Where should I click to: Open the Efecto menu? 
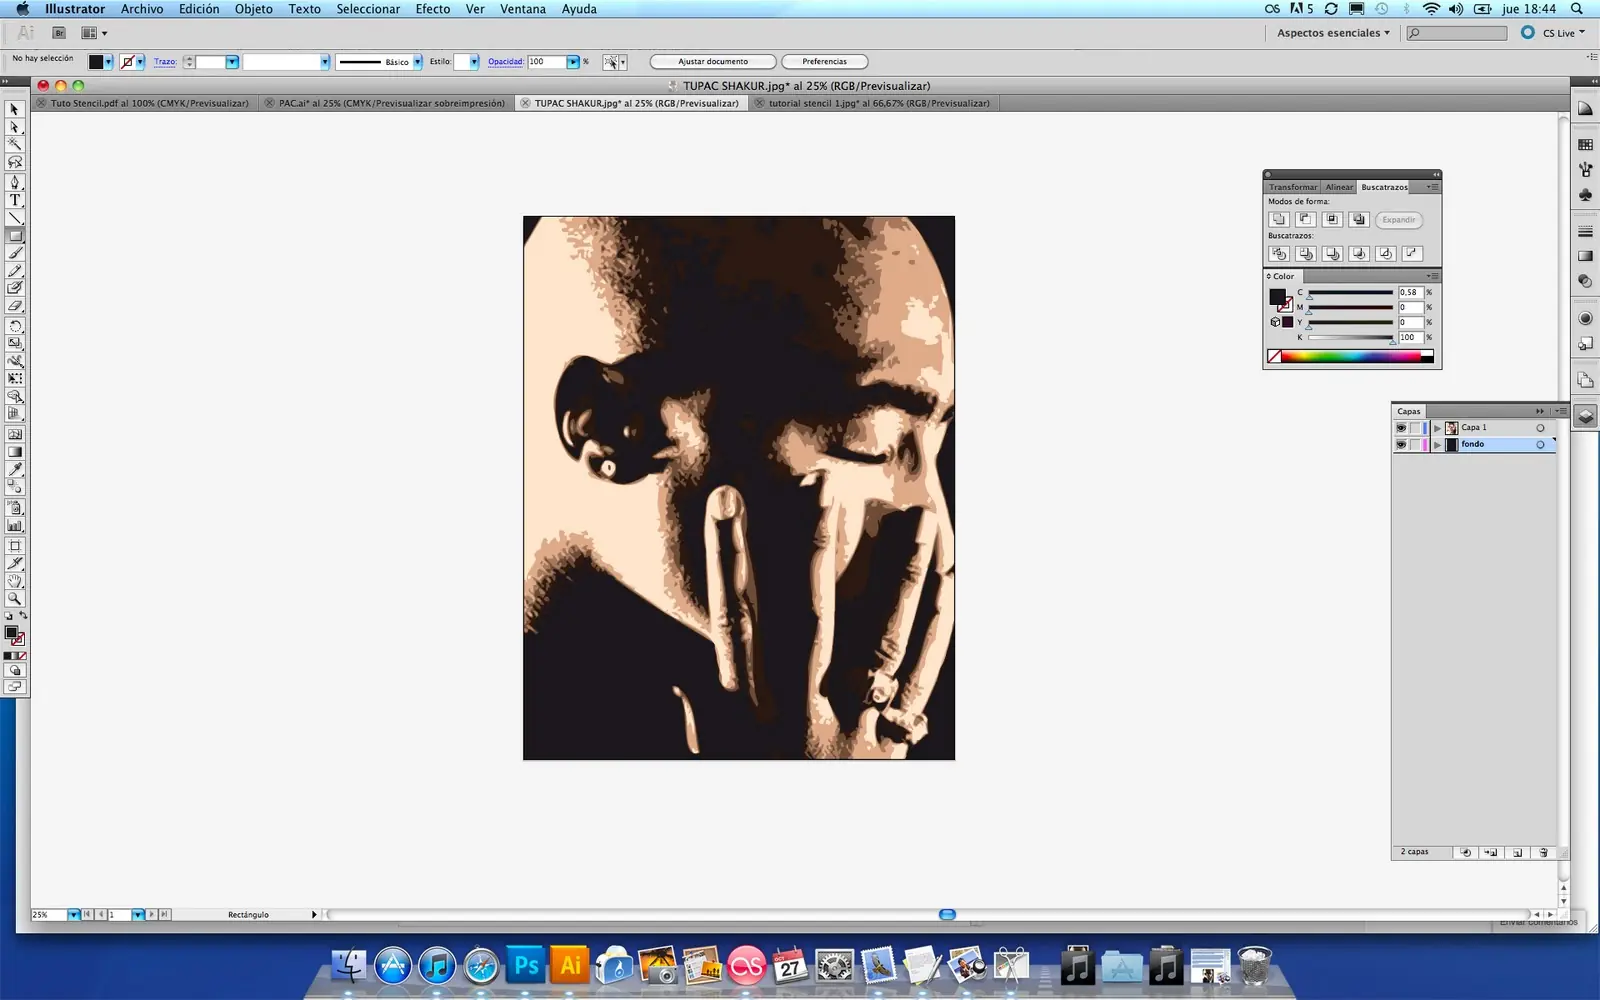click(x=432, y=9)
